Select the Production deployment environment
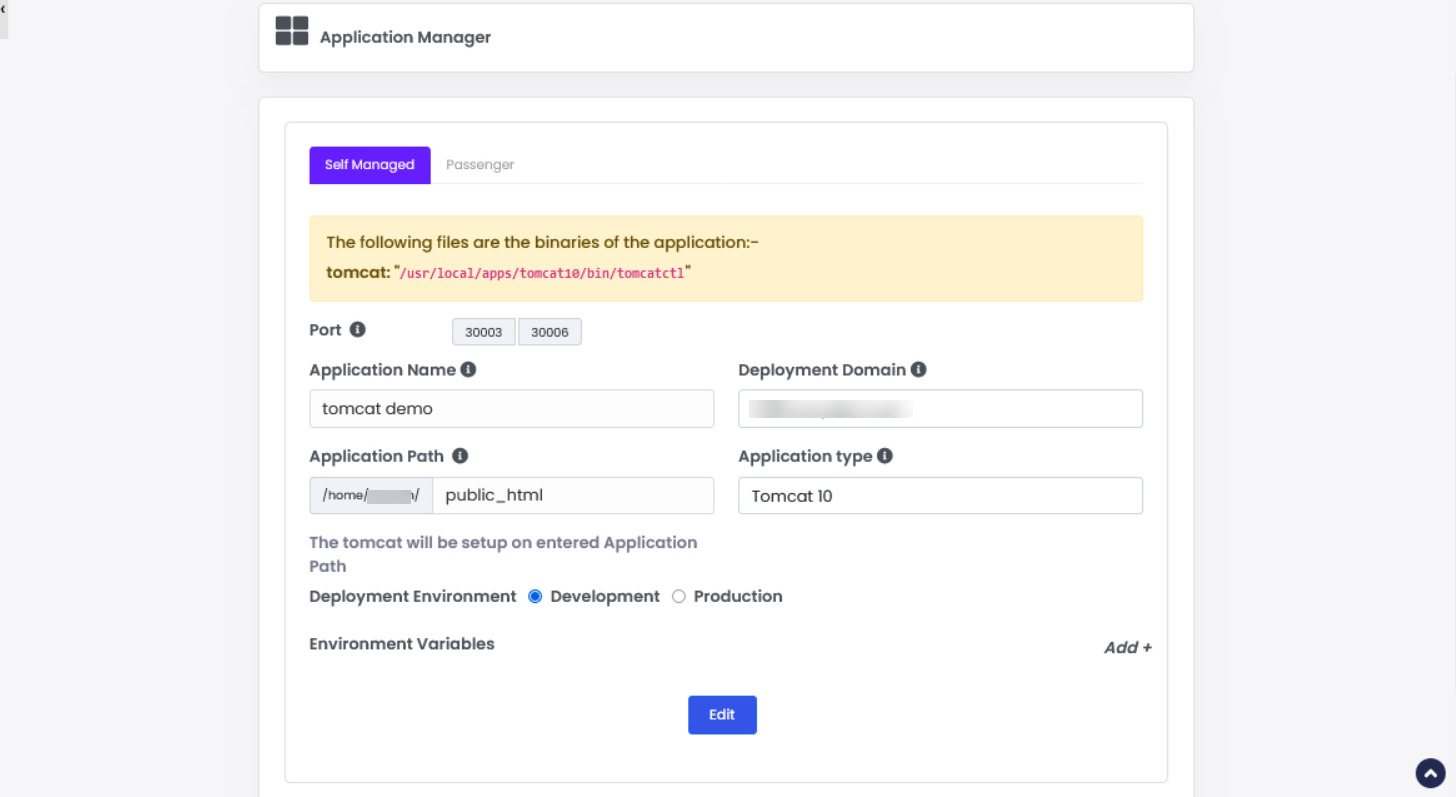The image size is (1456, 797). pyautogui.click(x=679, y=596)
